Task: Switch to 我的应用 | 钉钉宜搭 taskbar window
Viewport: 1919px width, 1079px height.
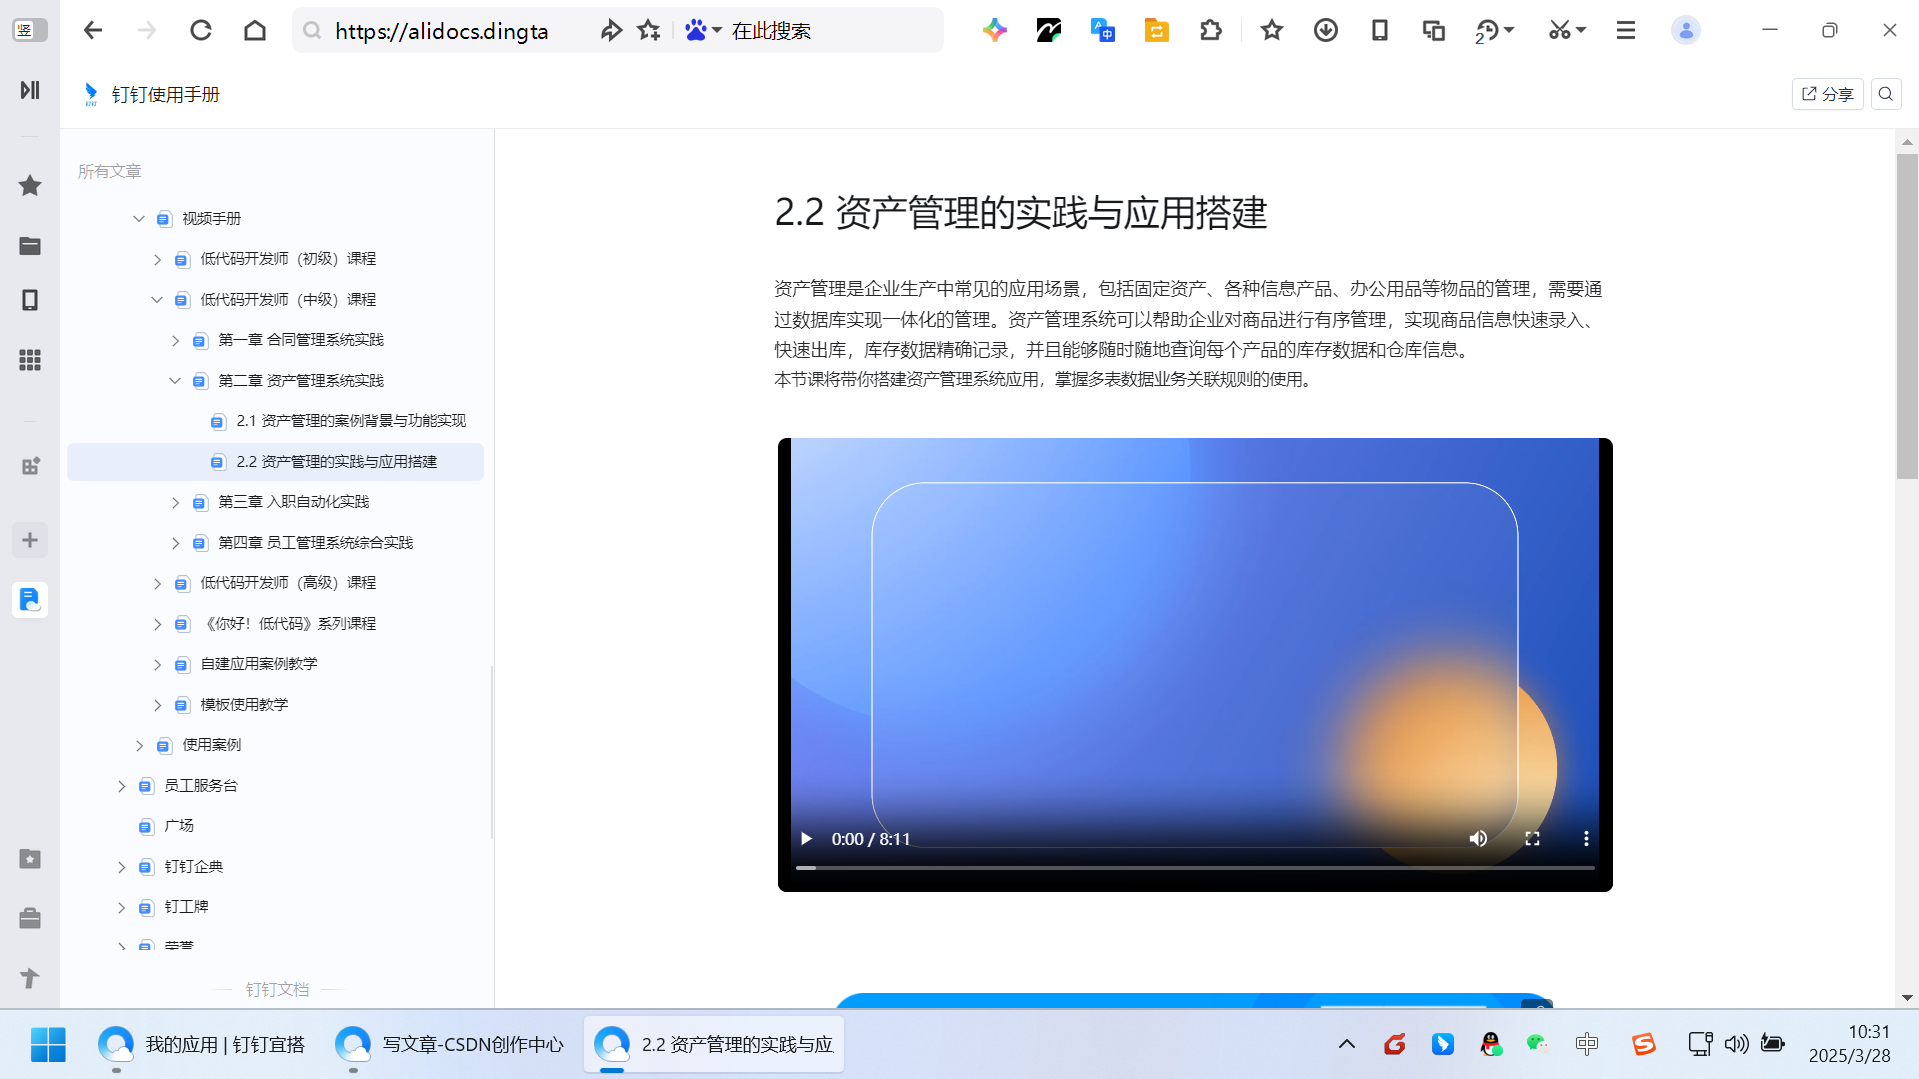Action: 202,1044
